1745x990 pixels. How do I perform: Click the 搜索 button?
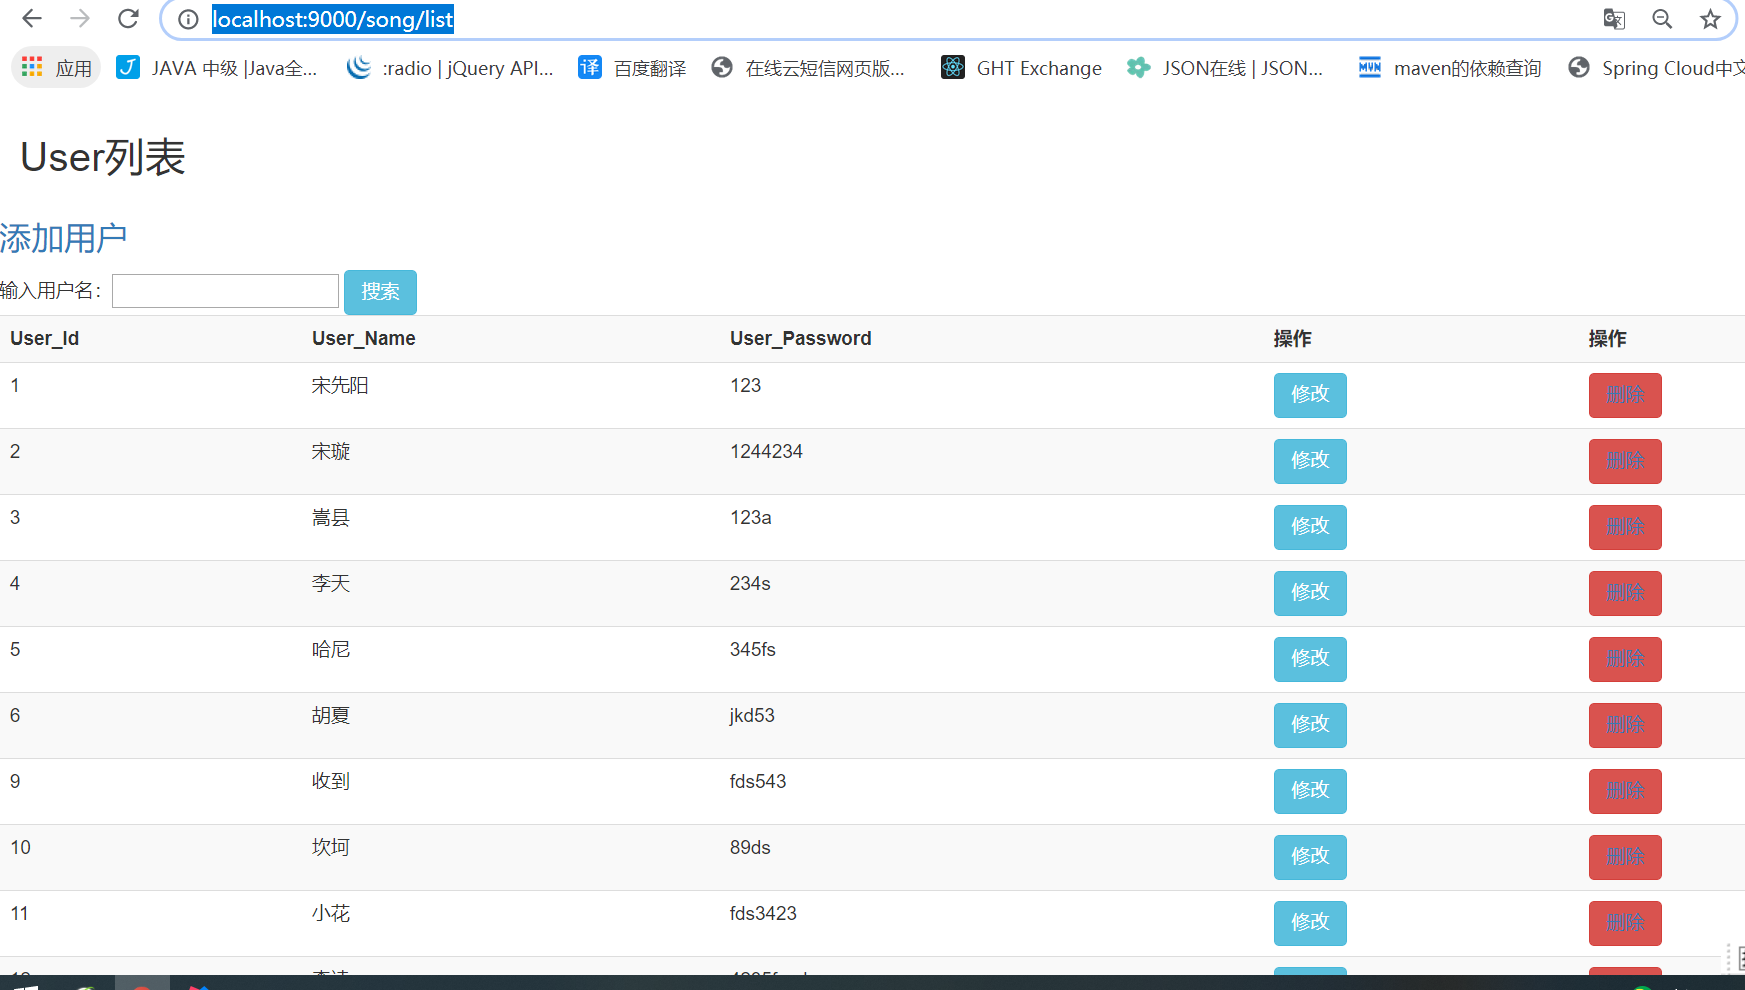(380, 292)
